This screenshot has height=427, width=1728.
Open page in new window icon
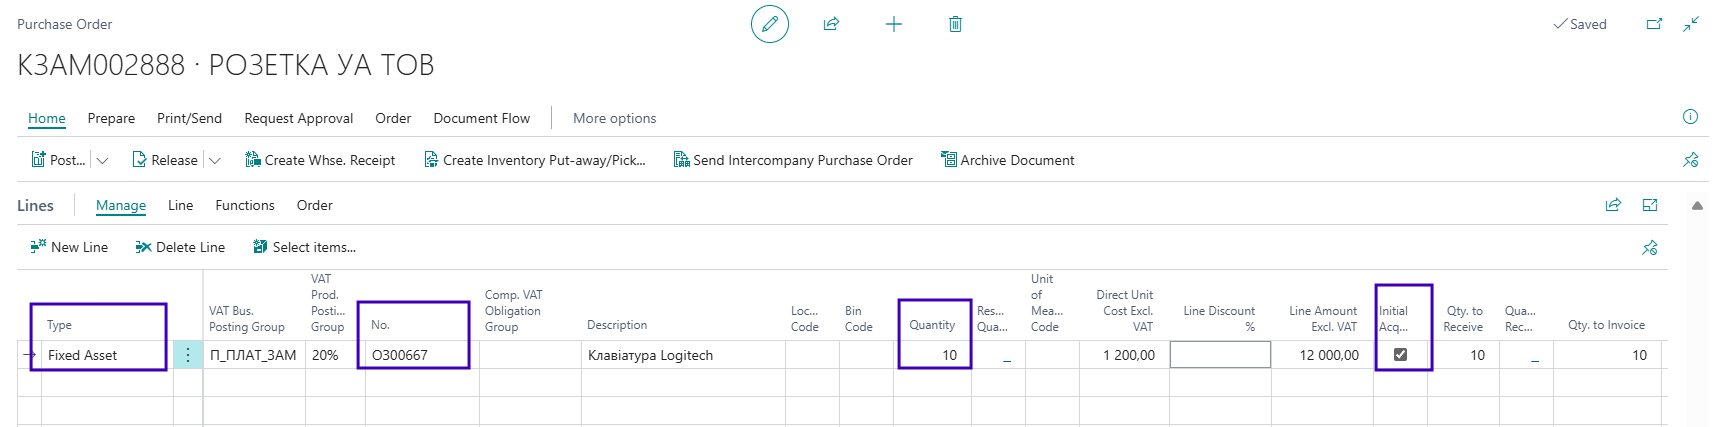pos(1654,24)
